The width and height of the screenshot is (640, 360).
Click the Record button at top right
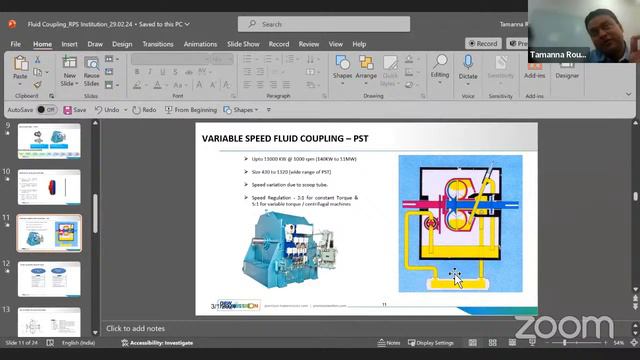[484, 43]
